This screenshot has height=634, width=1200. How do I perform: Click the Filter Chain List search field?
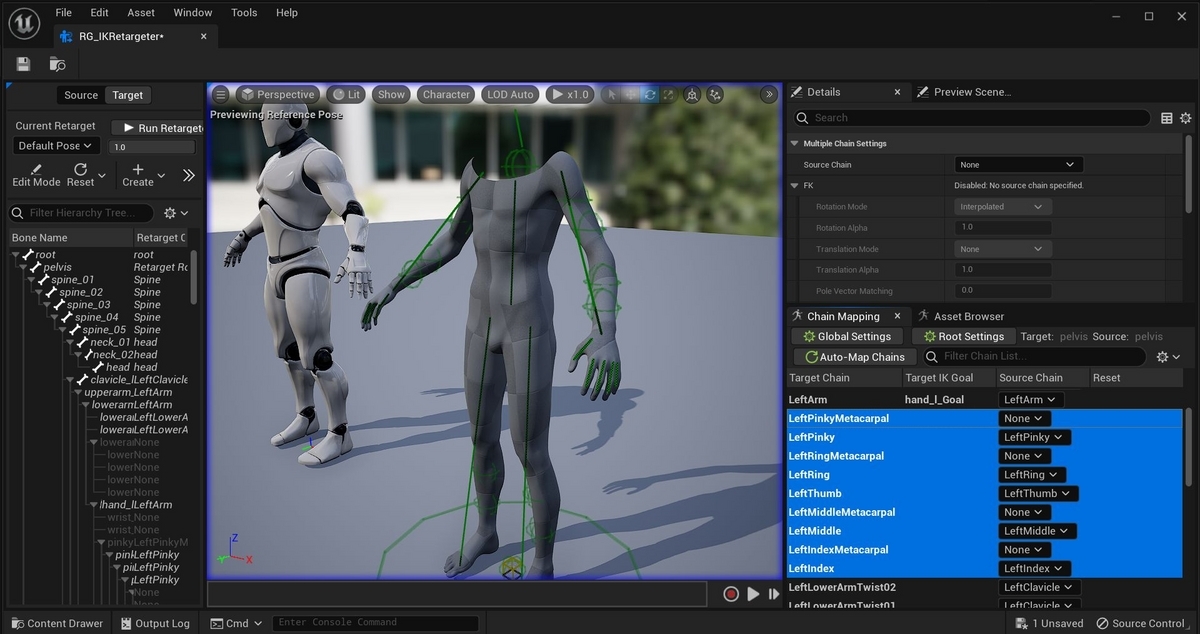click(1032, 357)
